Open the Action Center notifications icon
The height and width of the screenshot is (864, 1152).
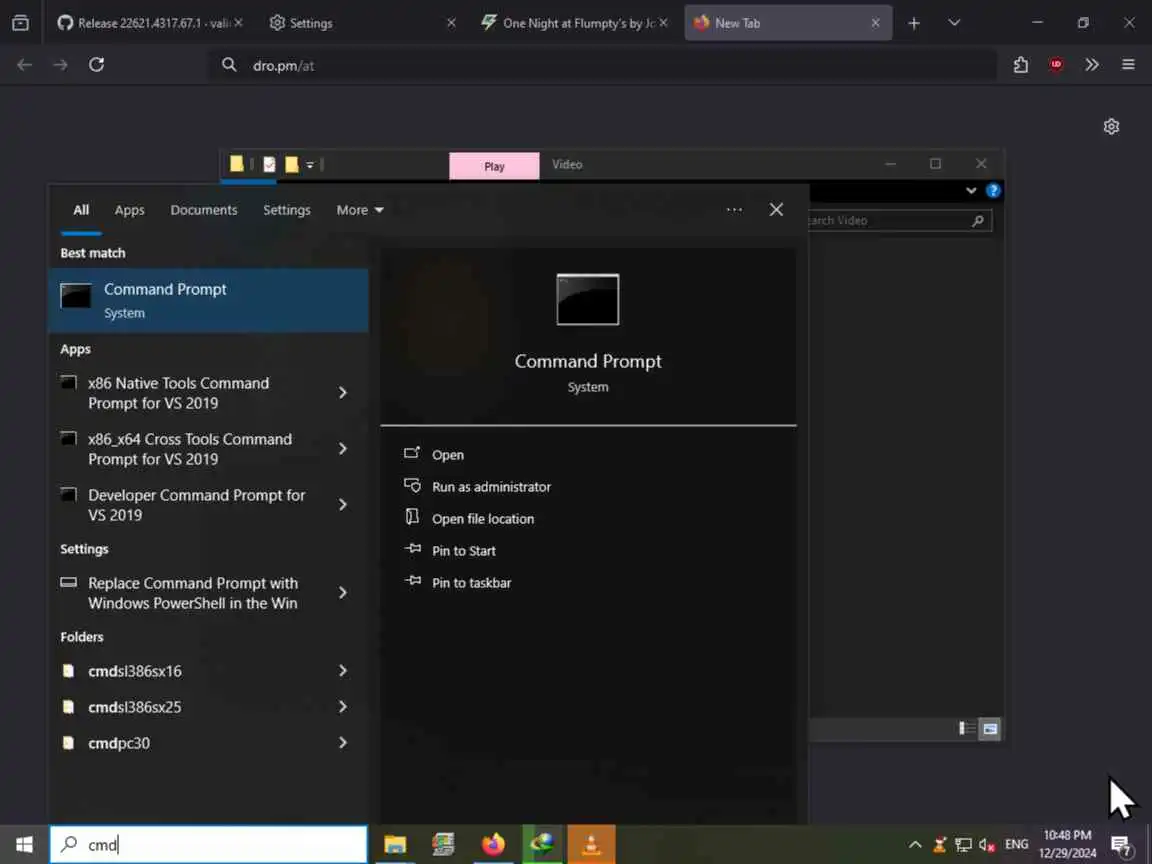[1121, 846]
